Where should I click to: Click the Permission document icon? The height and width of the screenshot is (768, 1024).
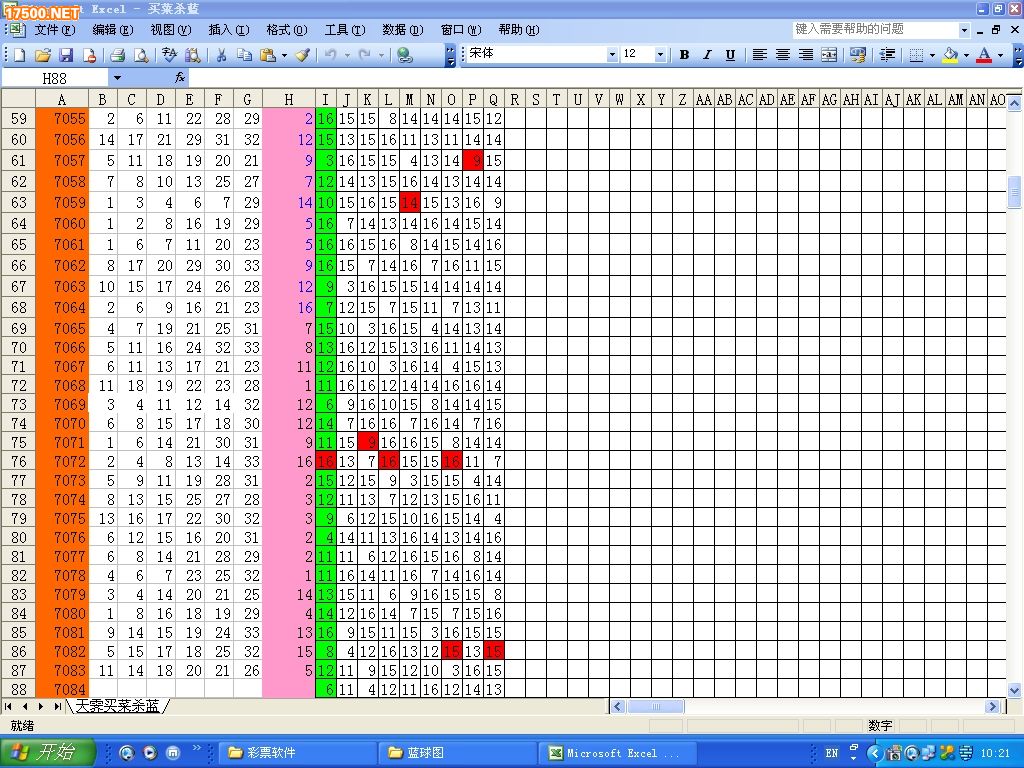click(89, 56)
